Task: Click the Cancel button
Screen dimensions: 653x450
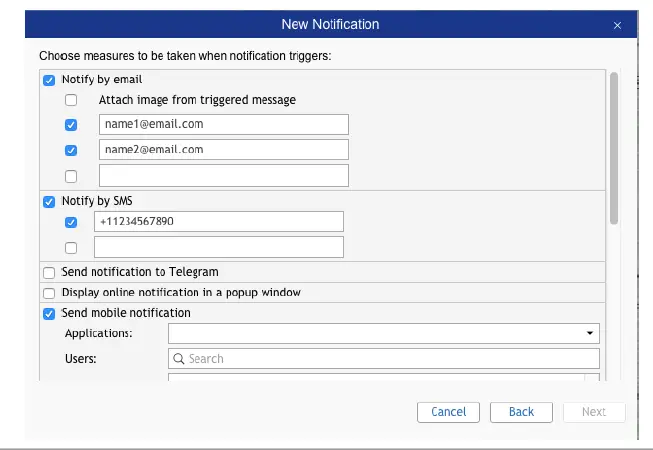Action: (x=448, y=412)
